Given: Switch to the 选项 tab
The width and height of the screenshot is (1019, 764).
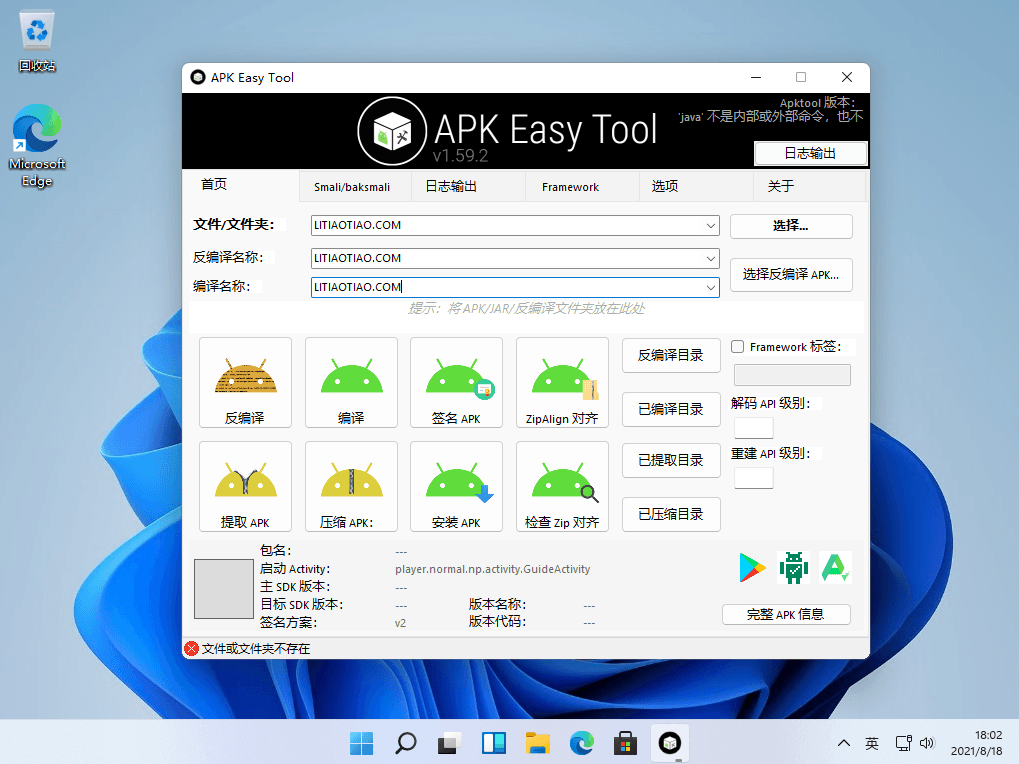Looking at the screenshot, I should point(696,187).
